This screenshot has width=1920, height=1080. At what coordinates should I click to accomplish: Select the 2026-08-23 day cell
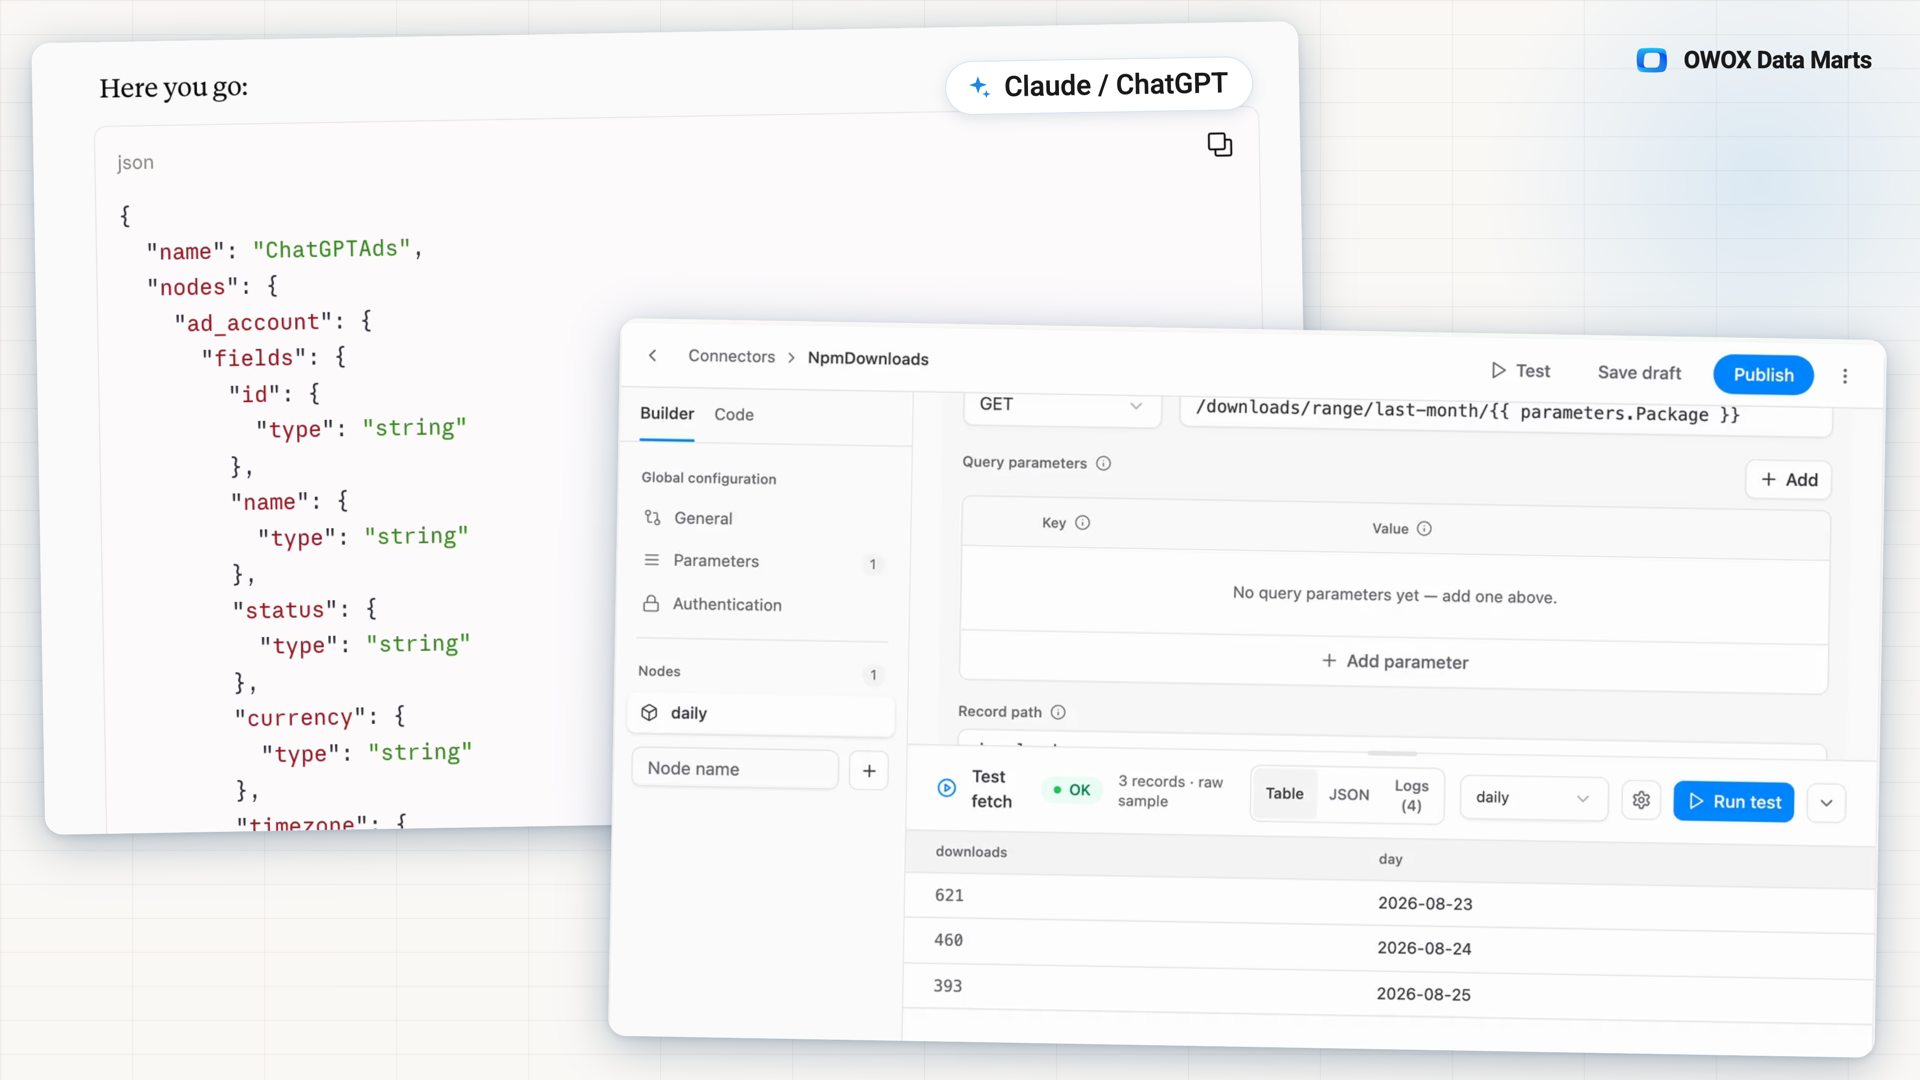pos(1425,904)
